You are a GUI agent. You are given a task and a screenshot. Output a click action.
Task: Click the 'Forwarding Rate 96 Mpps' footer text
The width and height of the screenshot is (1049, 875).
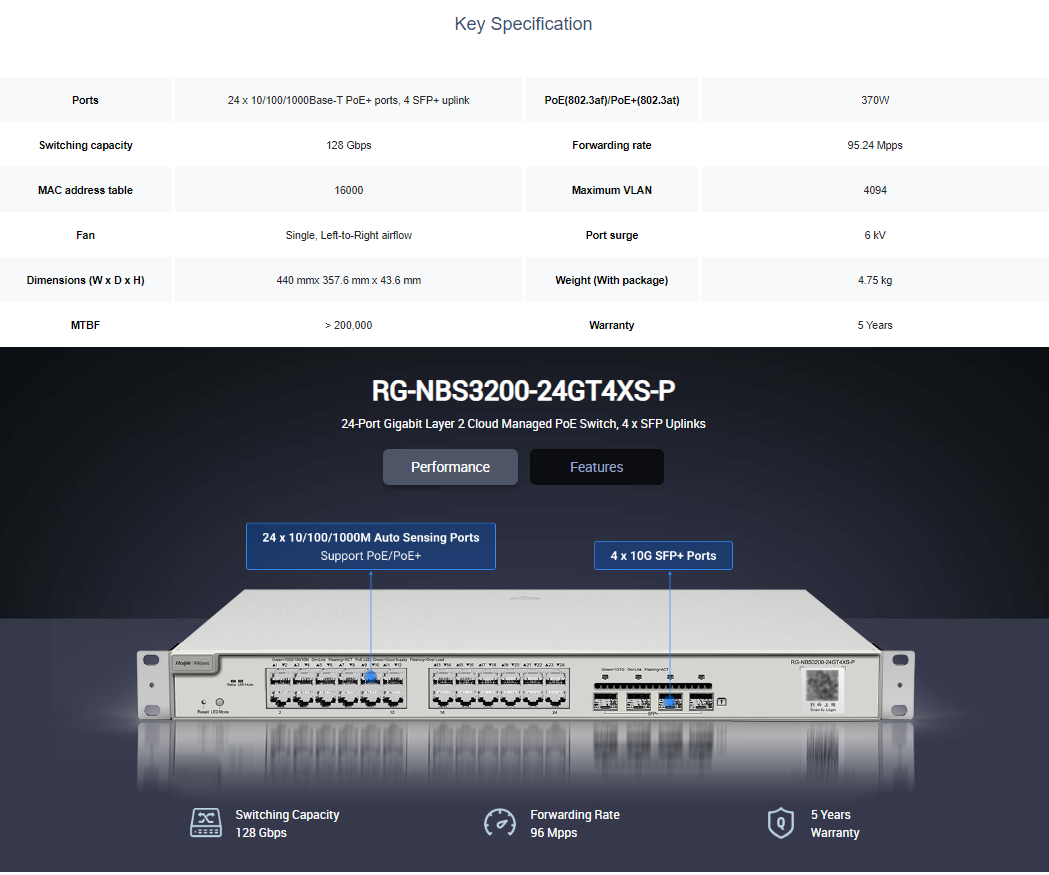(x=575, y=823)
